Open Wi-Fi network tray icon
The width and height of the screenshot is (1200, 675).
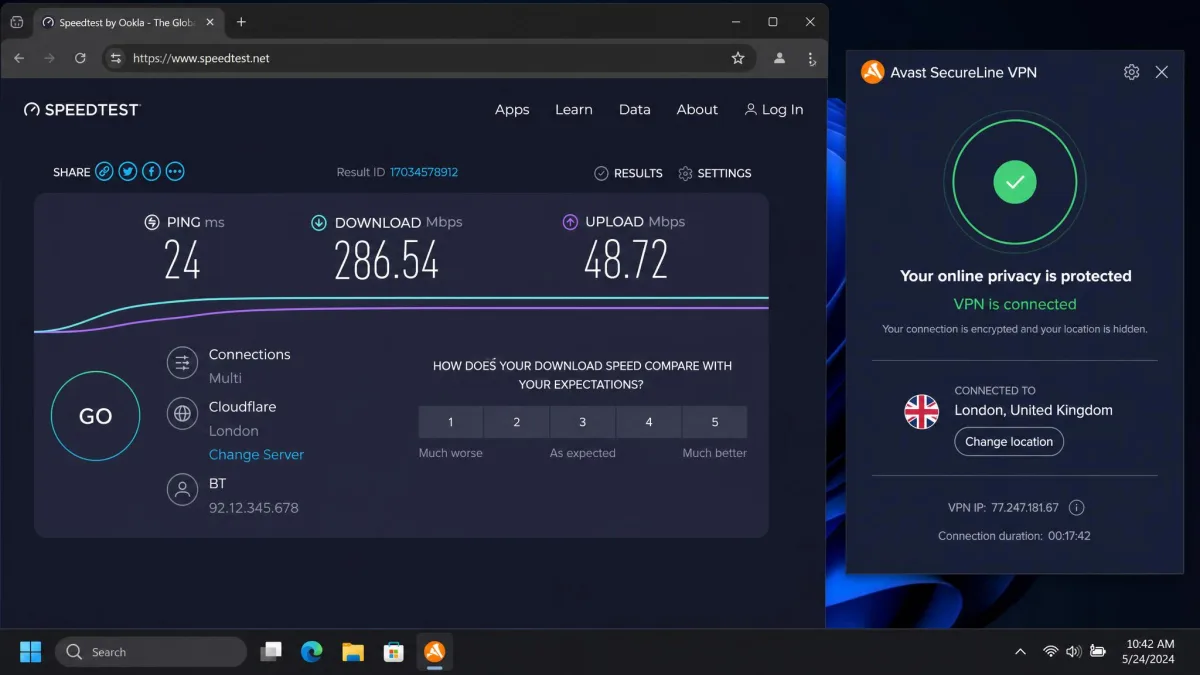(1050, 652)
